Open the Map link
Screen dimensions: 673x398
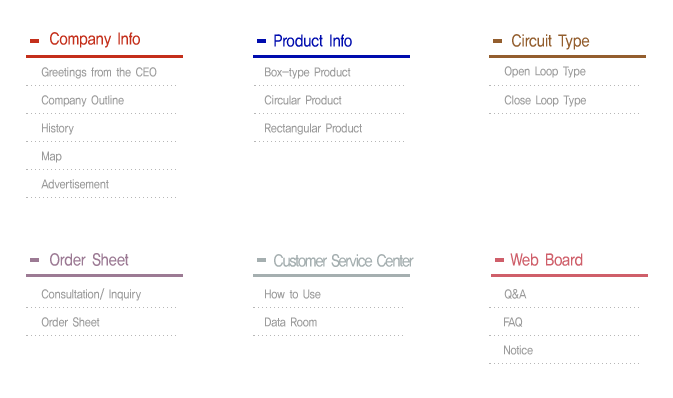coord(52,156)
